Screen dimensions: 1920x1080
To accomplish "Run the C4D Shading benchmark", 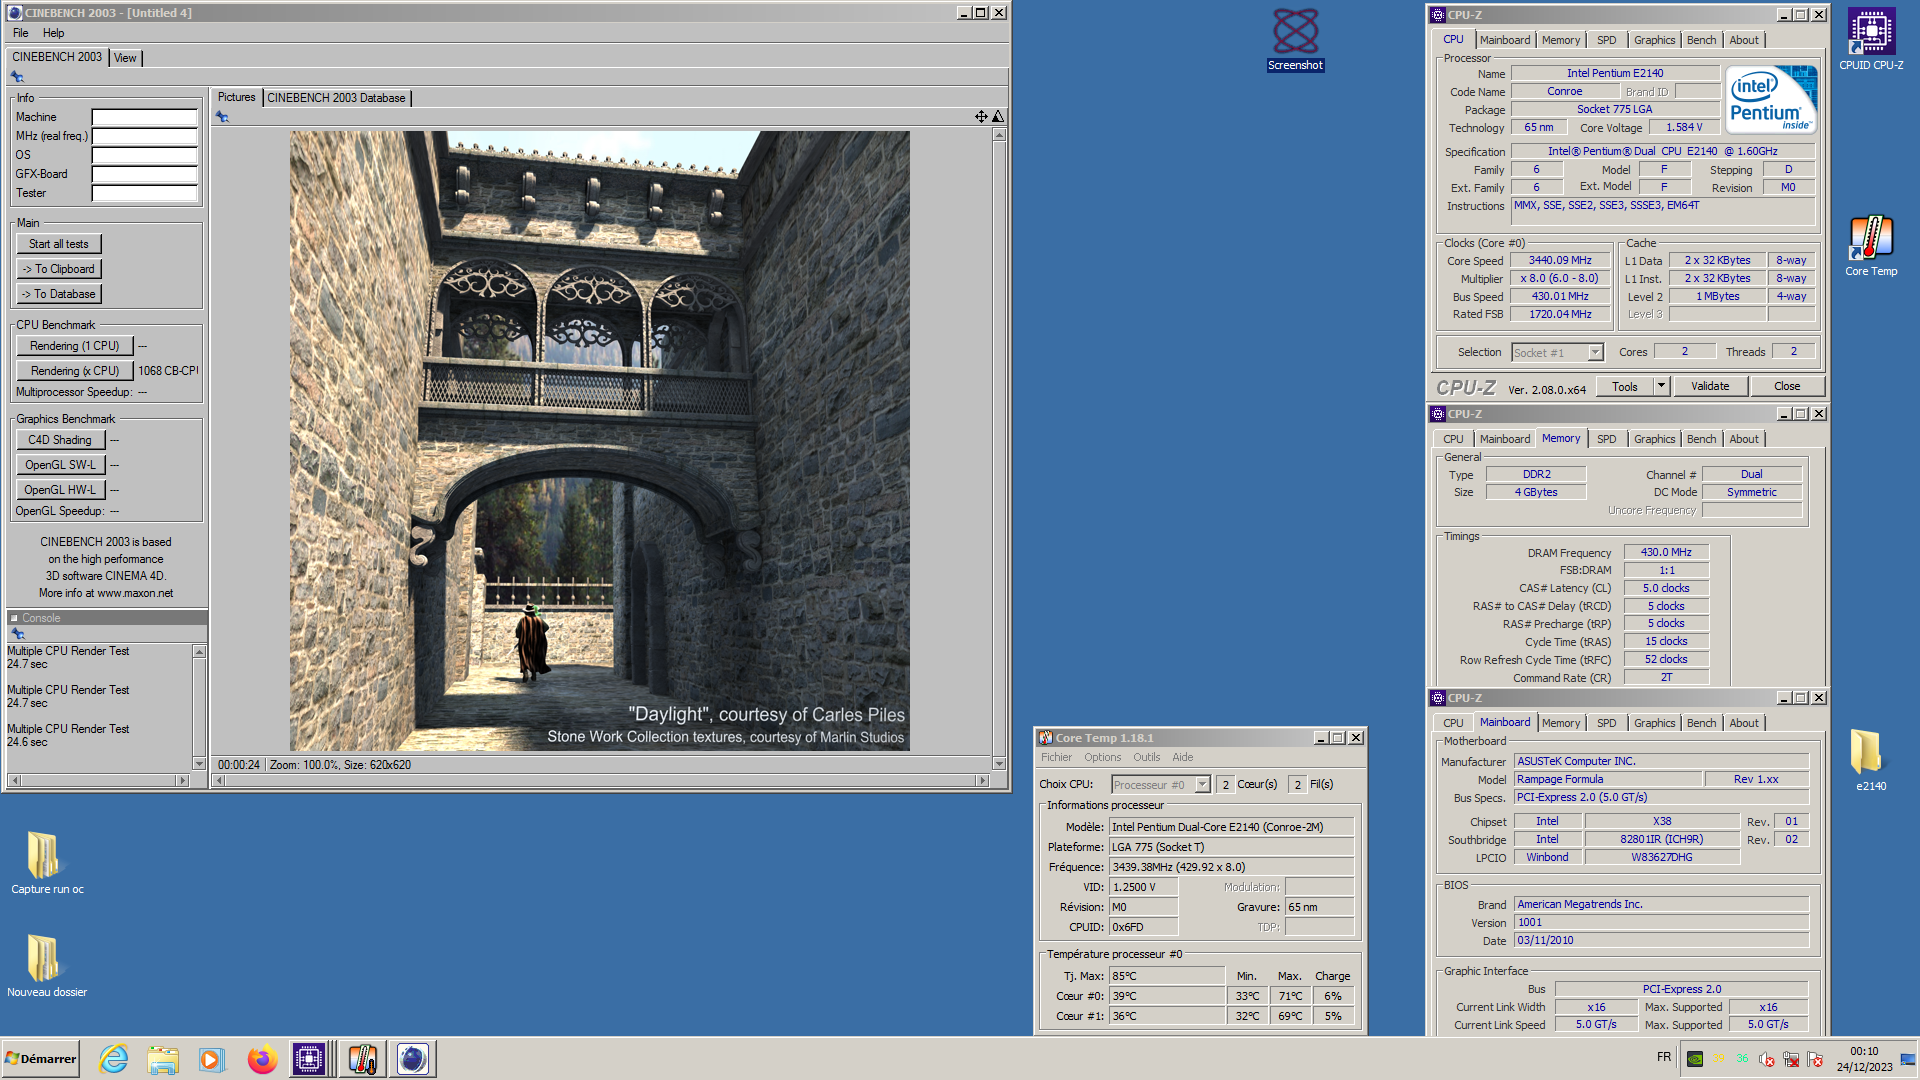I will [x=60, y=440].
